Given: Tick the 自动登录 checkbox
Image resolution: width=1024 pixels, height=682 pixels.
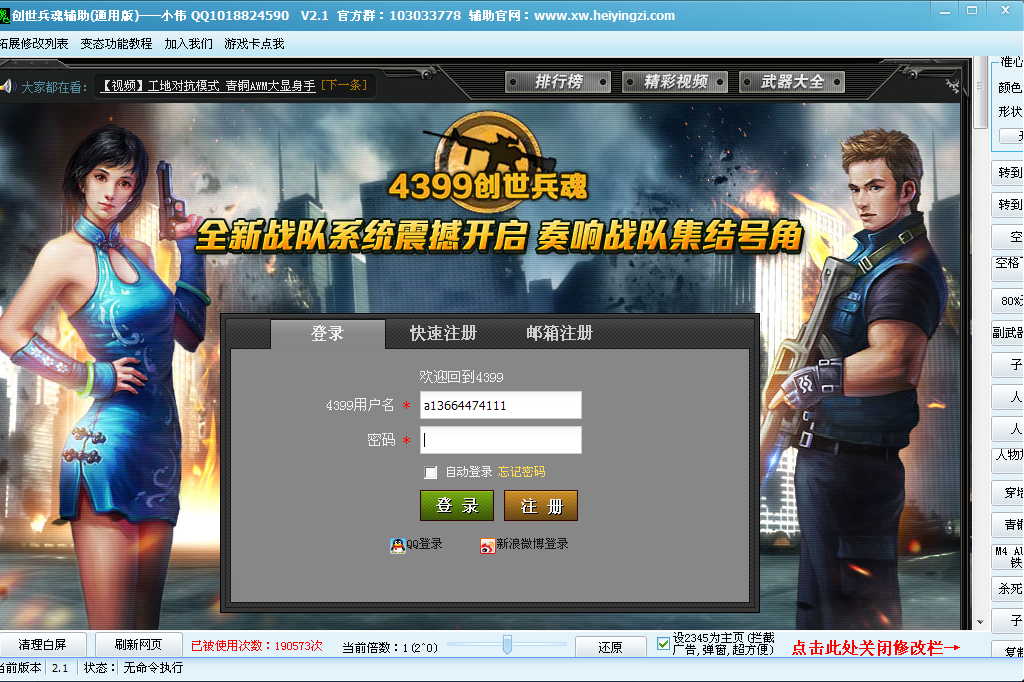Looking at the screenshot, I should 430,472.
